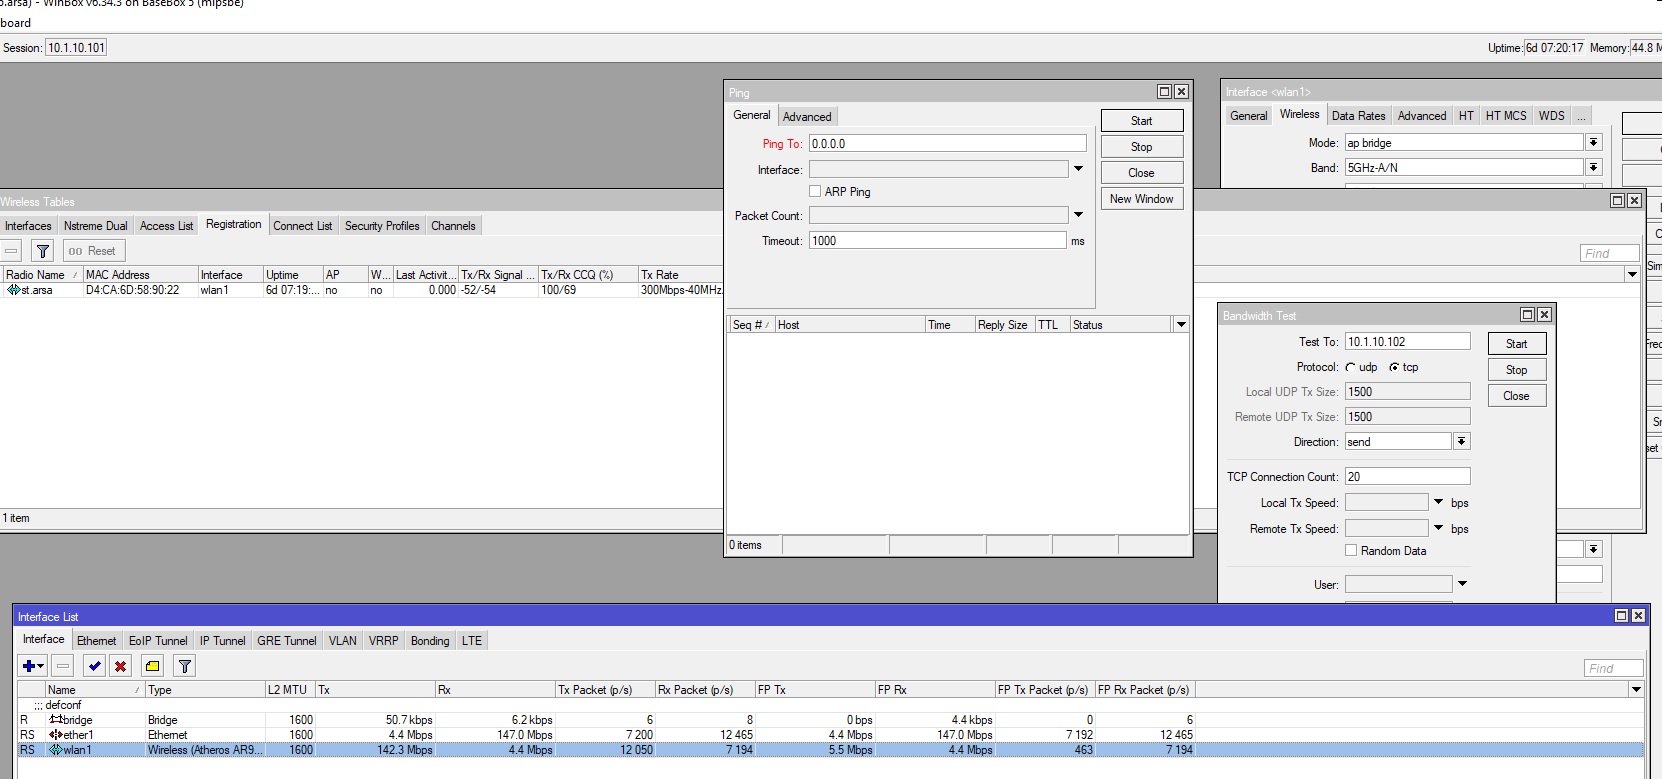Image resolution: width=1662 pixels, height=779 pixels.
Task: Switch to the VLAN tab
Action: [343, 641]
